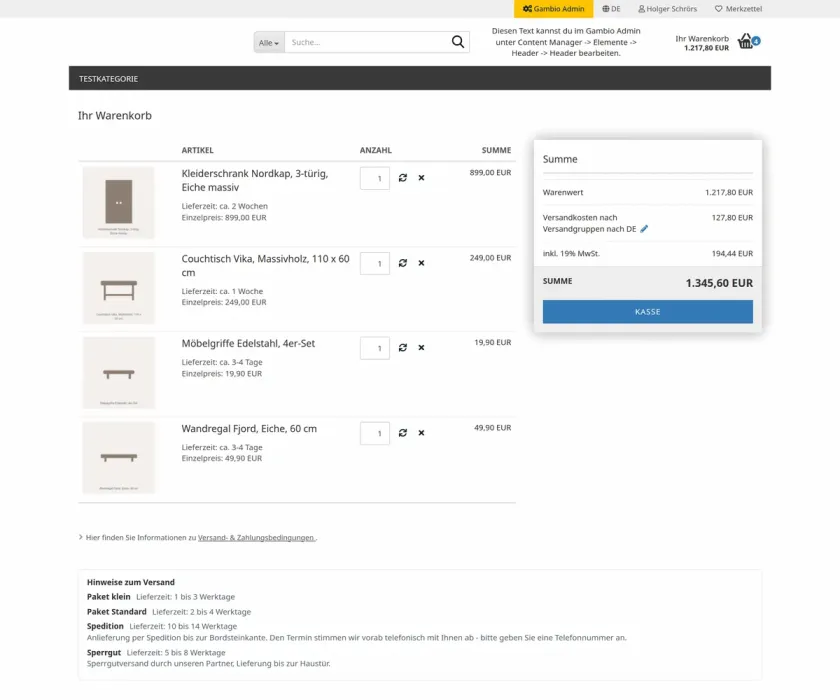The height and width of the screenshot is (700, 840).
Task: Click quantity field for Kleiderschrank Nordkap
Action: (x=375, y=178)
